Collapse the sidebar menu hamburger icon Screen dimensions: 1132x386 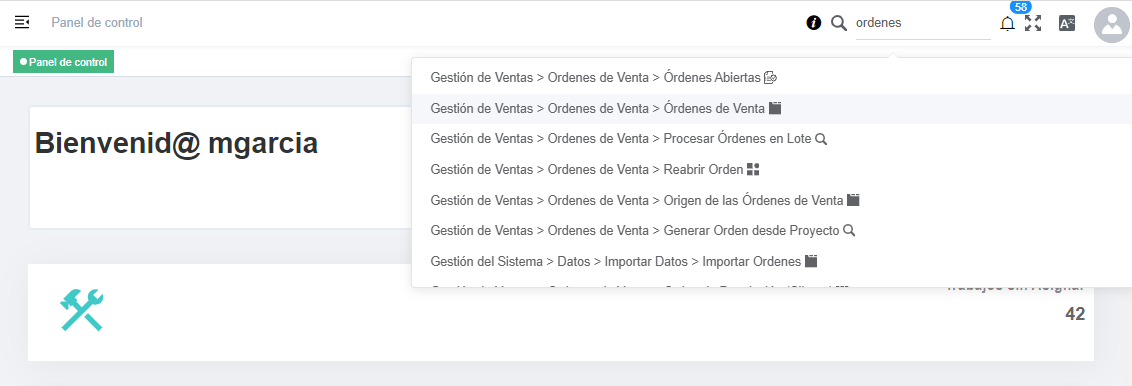click(22, 22)
